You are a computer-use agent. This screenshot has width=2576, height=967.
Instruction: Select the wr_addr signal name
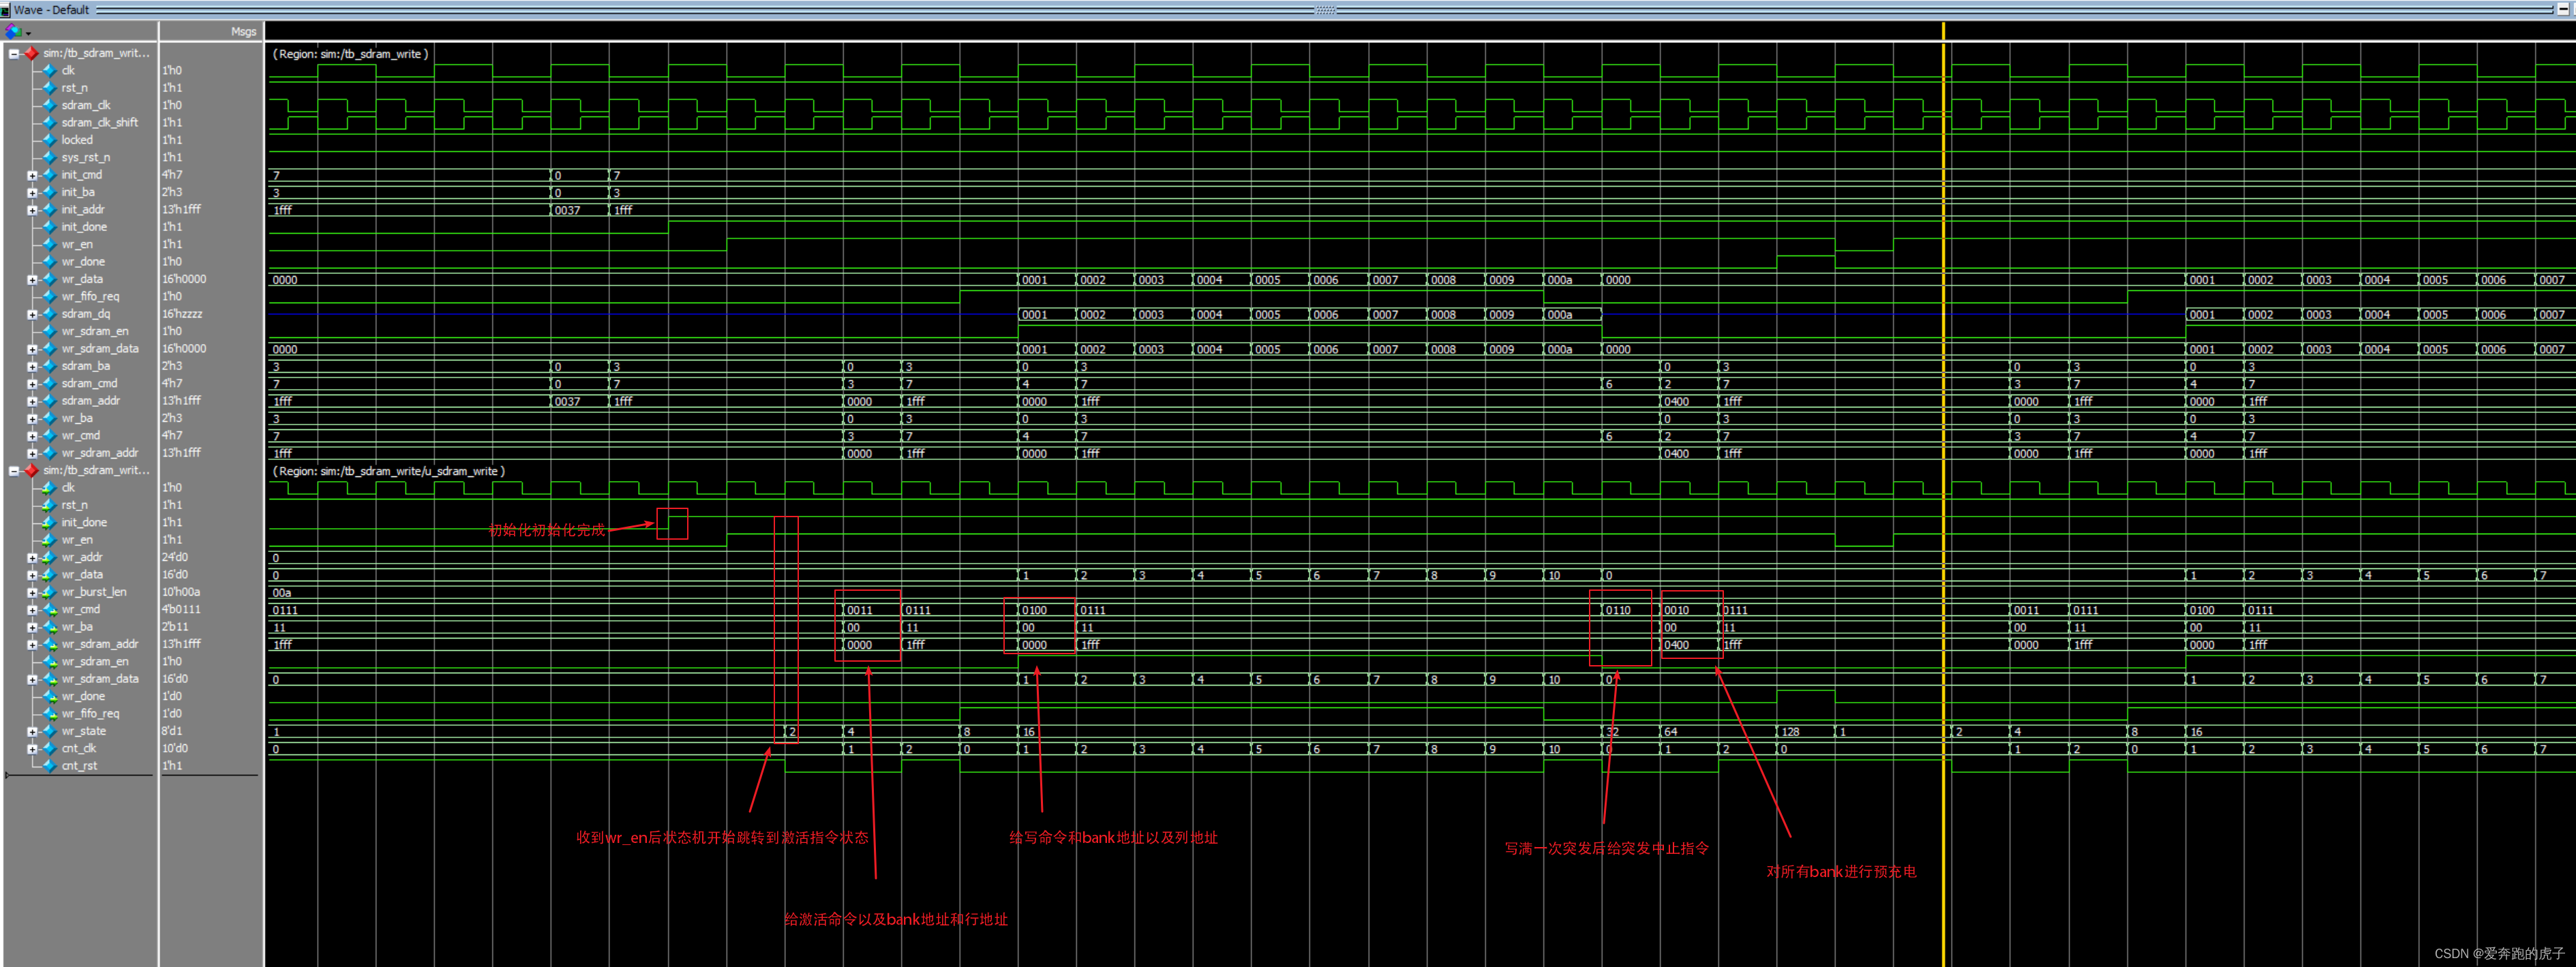tap(82, 557)
